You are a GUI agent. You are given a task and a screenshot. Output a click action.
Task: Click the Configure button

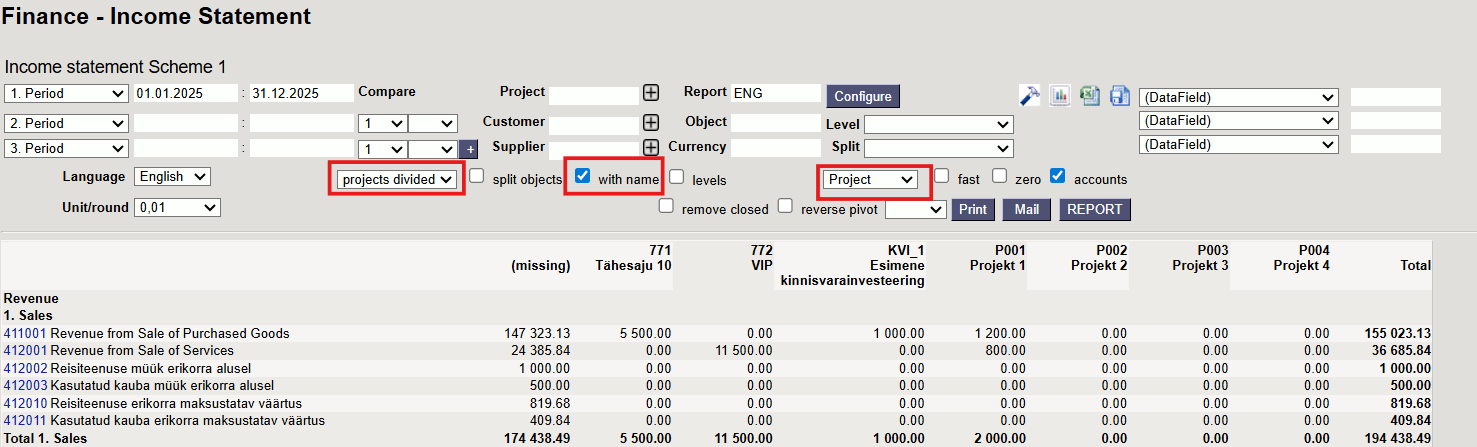[x=862, y=96]
